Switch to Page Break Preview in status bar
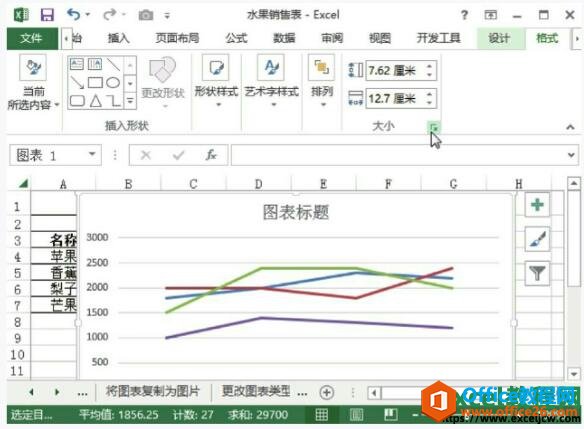This screenshot has width=584, height=429. 391,414
